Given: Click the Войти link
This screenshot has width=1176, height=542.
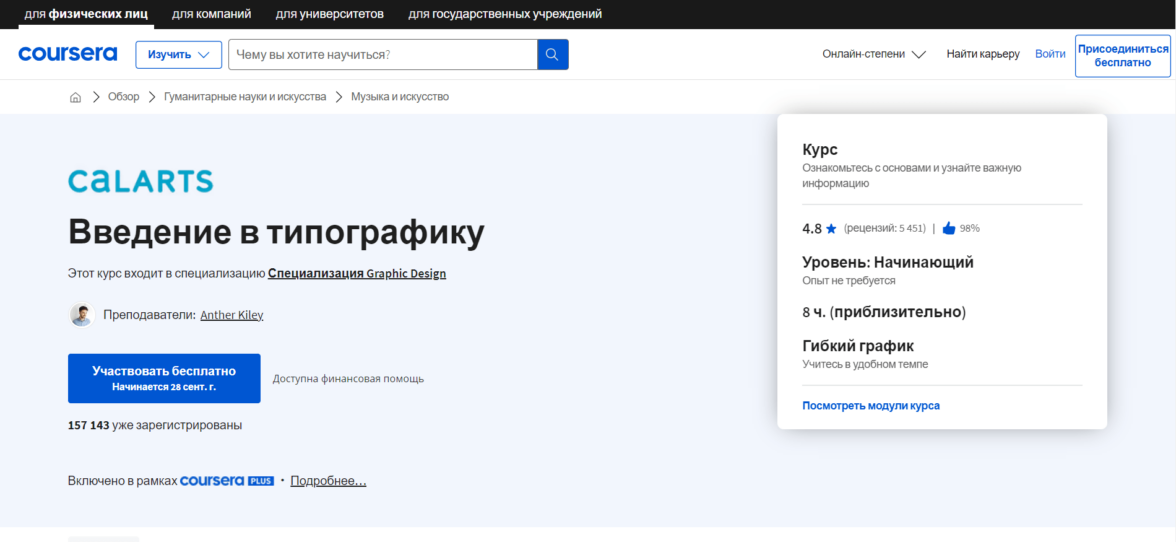Looking at the screenshot, I should coord(1050,54).
